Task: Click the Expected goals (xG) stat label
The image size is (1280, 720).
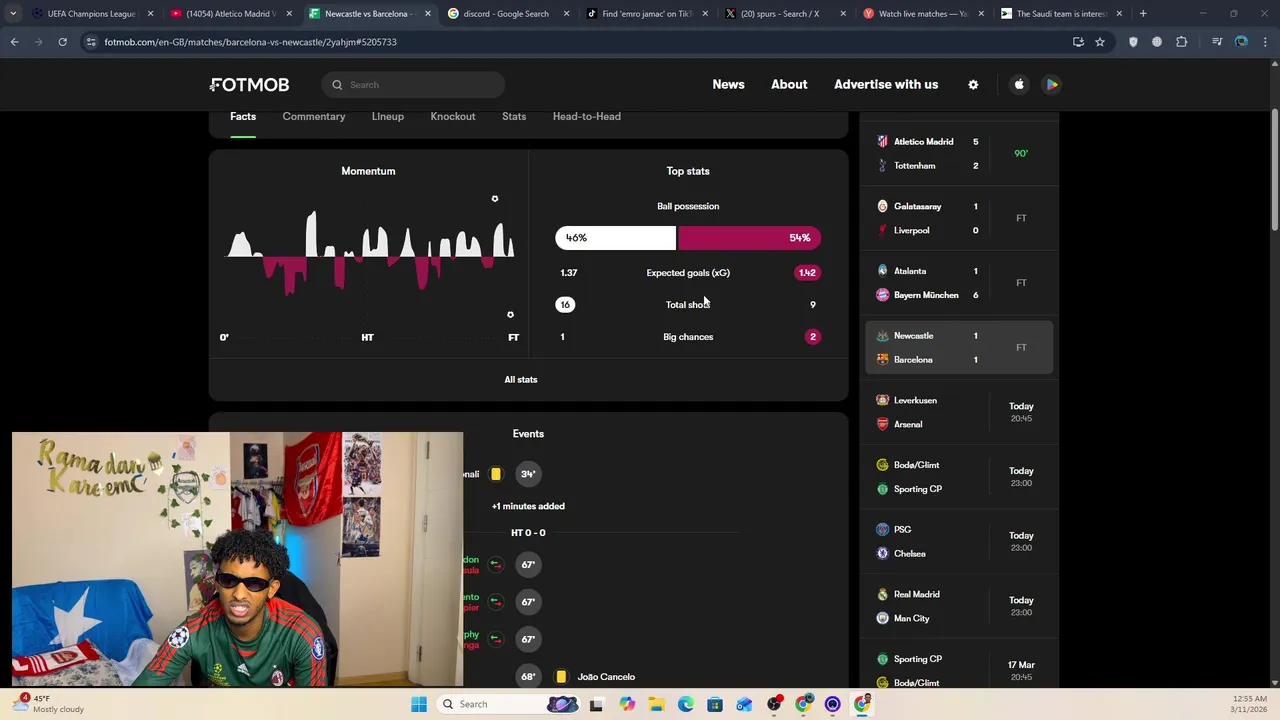Action: tap(688, 273)
